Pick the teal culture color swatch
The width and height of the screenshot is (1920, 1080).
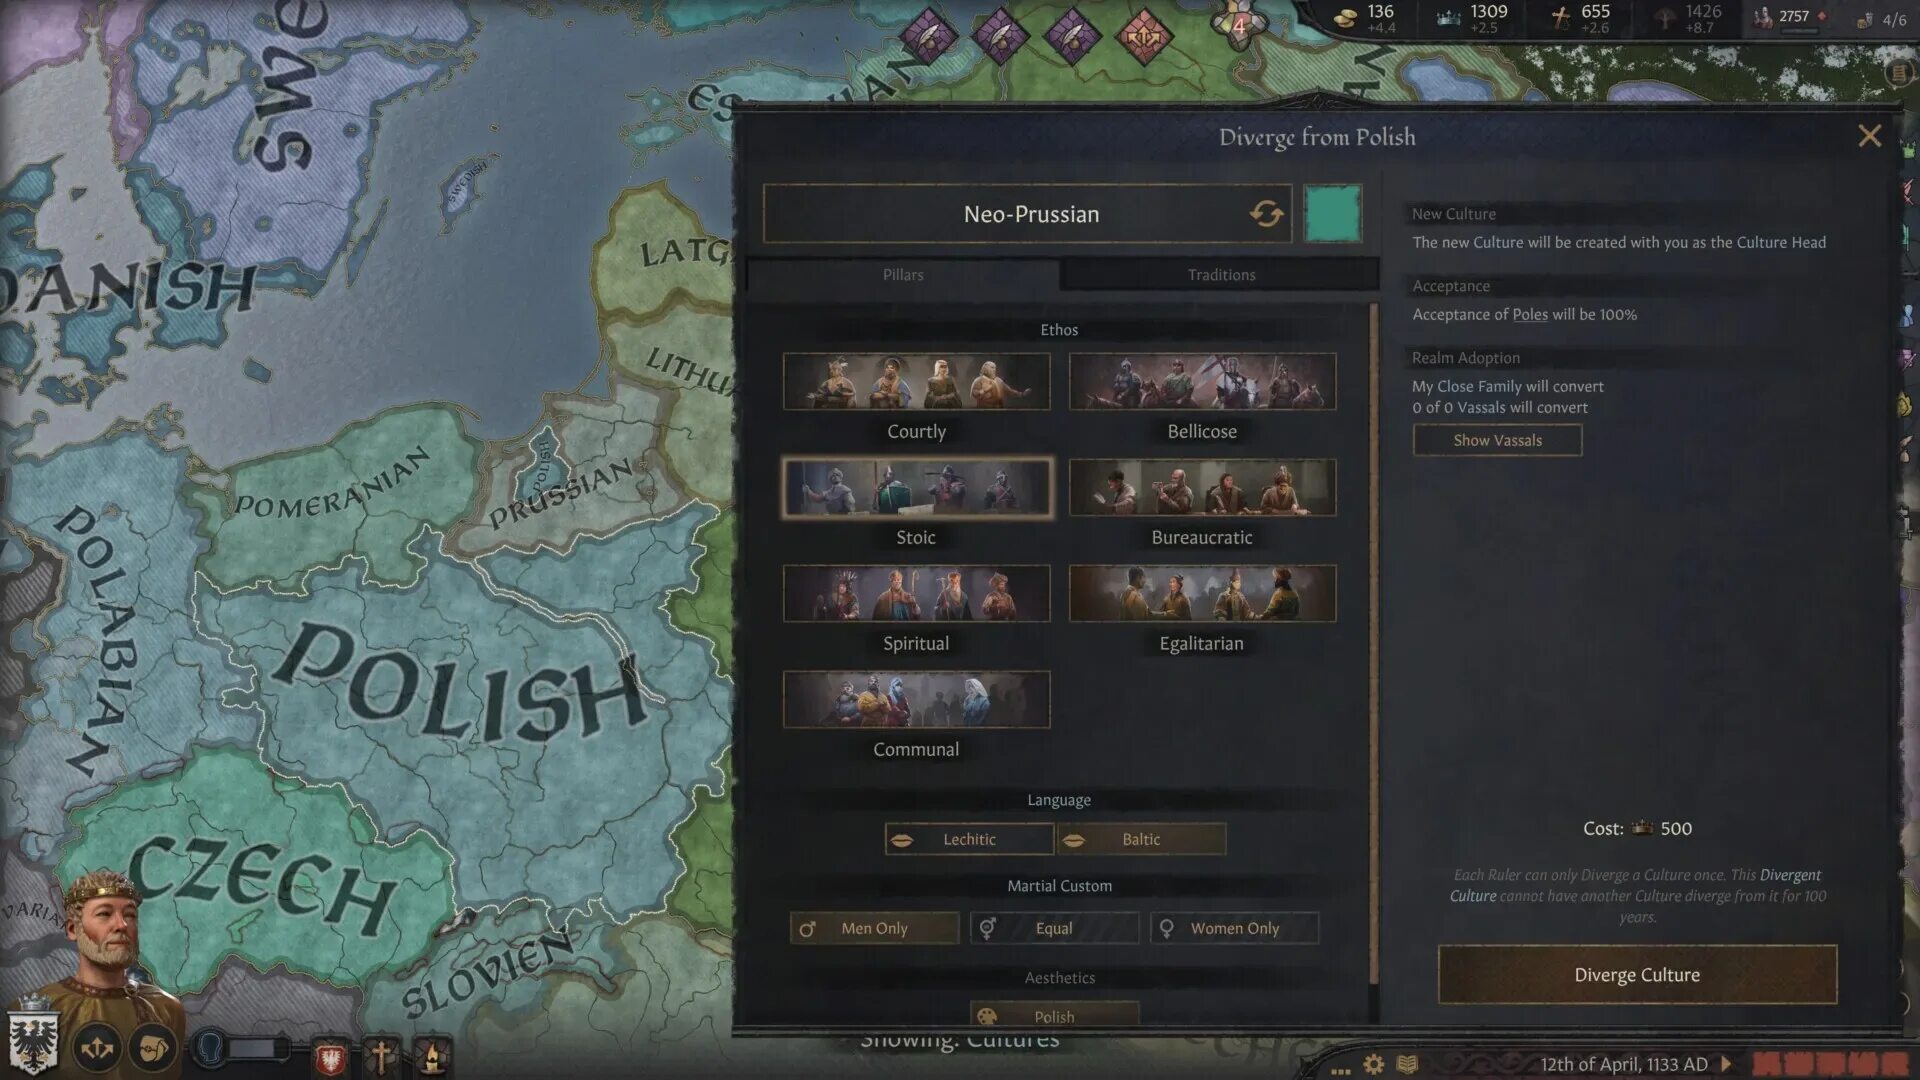(1332, 213)
